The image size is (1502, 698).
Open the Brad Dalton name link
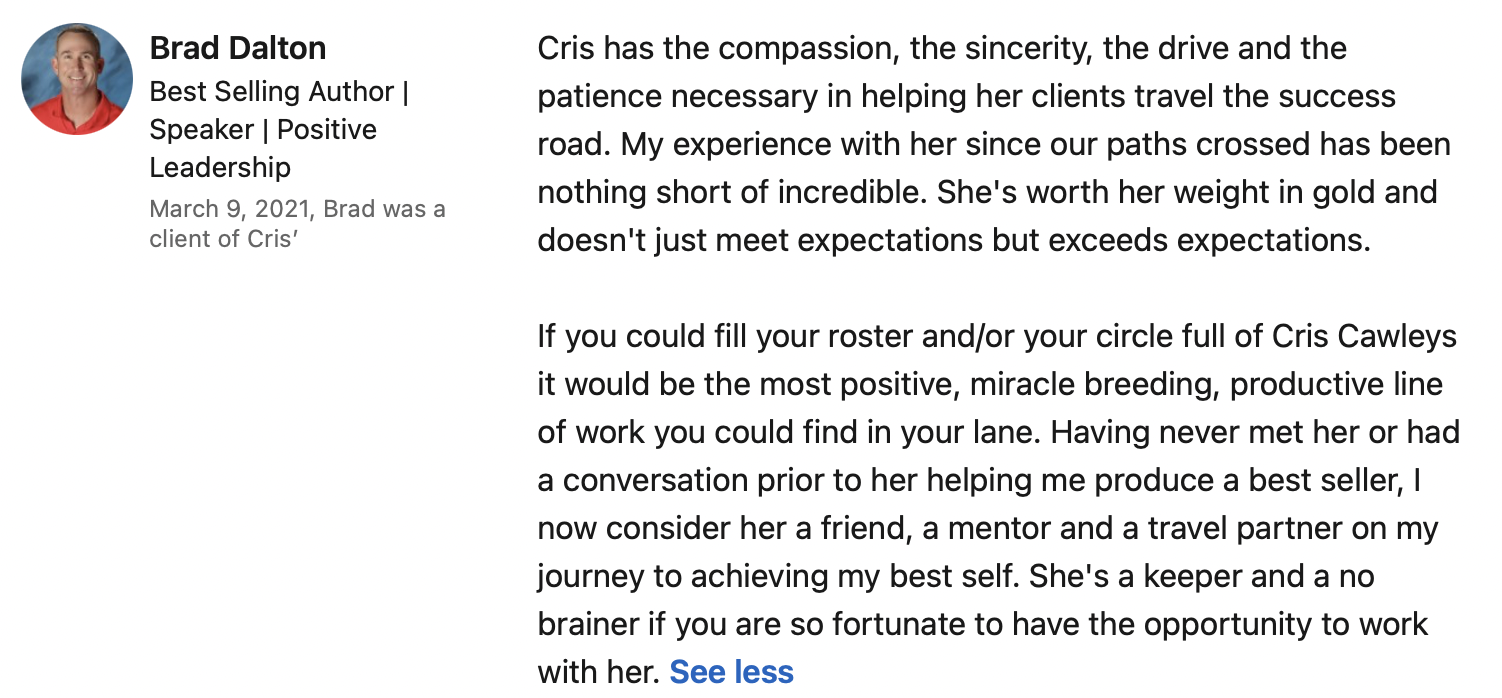click(x=237, y=48)
